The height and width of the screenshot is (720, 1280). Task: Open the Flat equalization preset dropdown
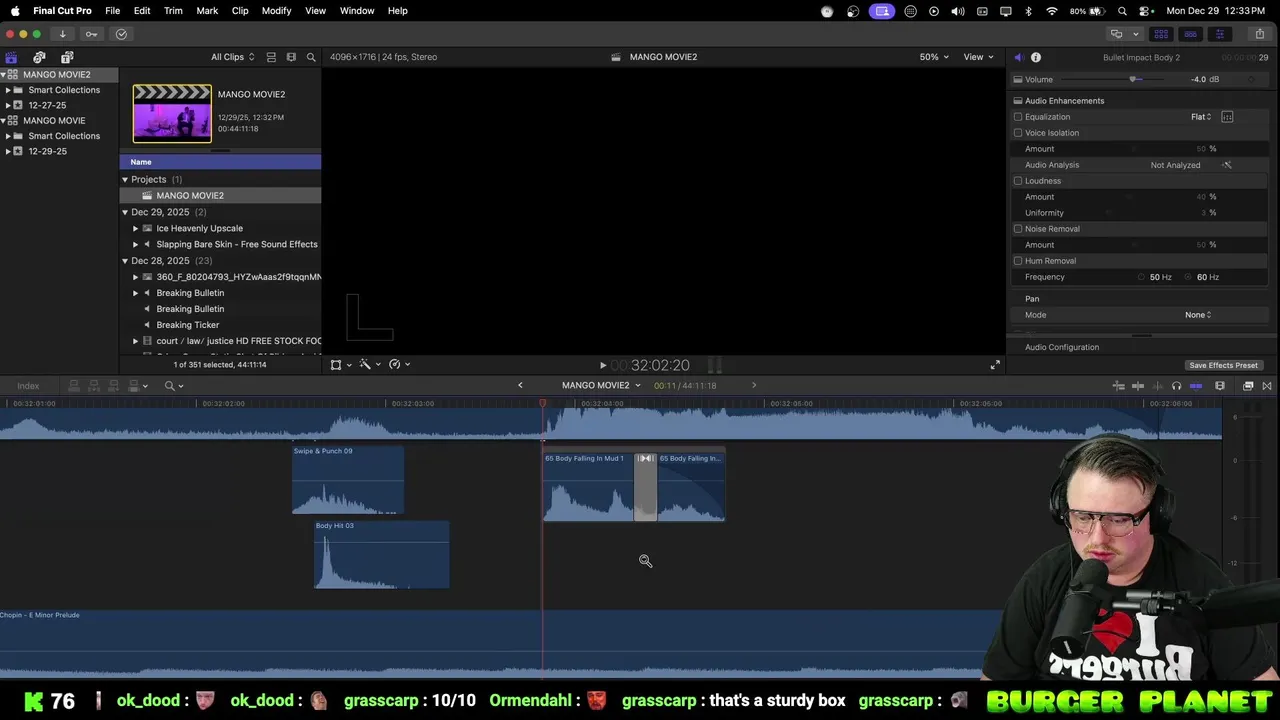[x=1201, y=117]
